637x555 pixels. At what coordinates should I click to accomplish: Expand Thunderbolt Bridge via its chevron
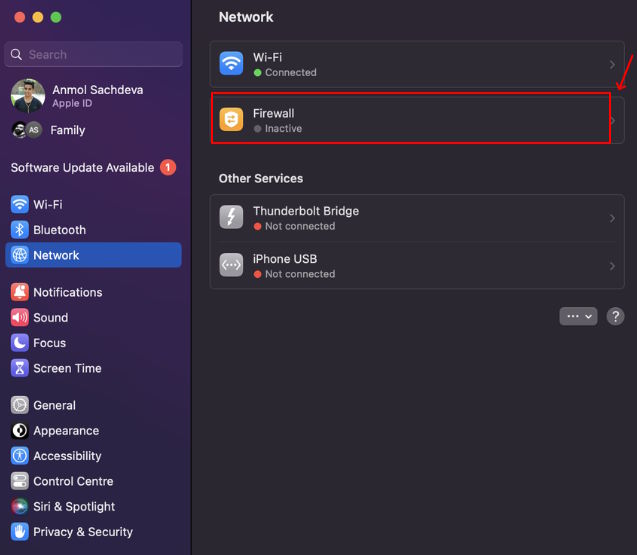pyautogui.click(x=612, y=218)
